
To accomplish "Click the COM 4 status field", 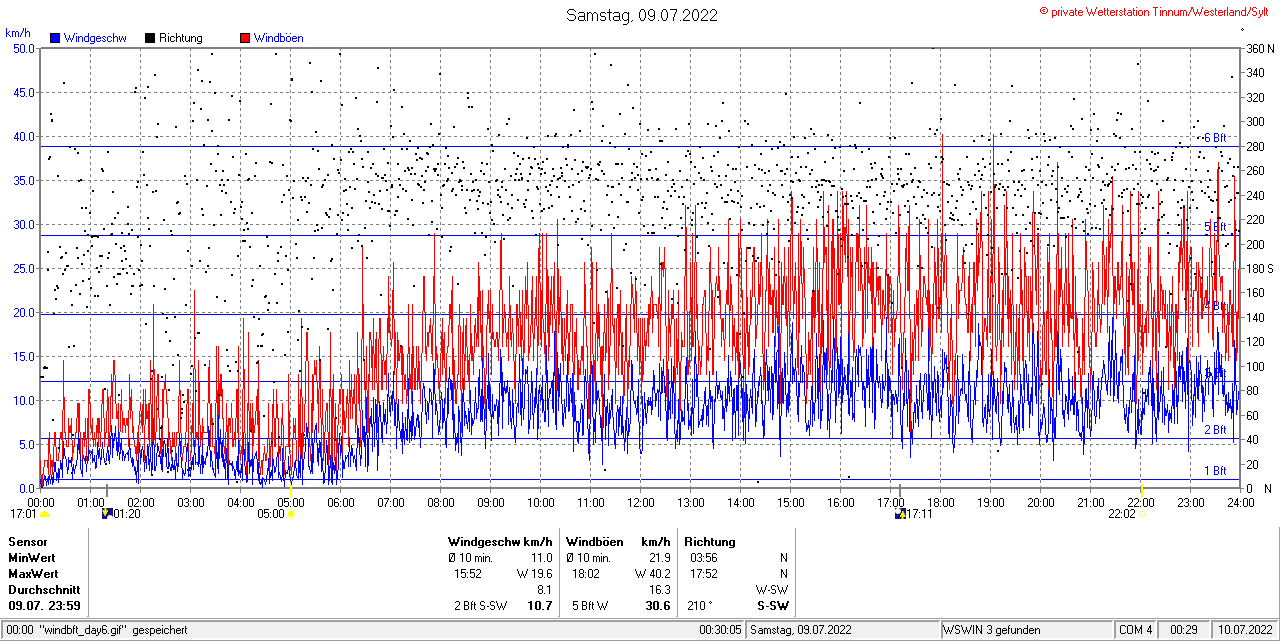I will (1136, 630).
